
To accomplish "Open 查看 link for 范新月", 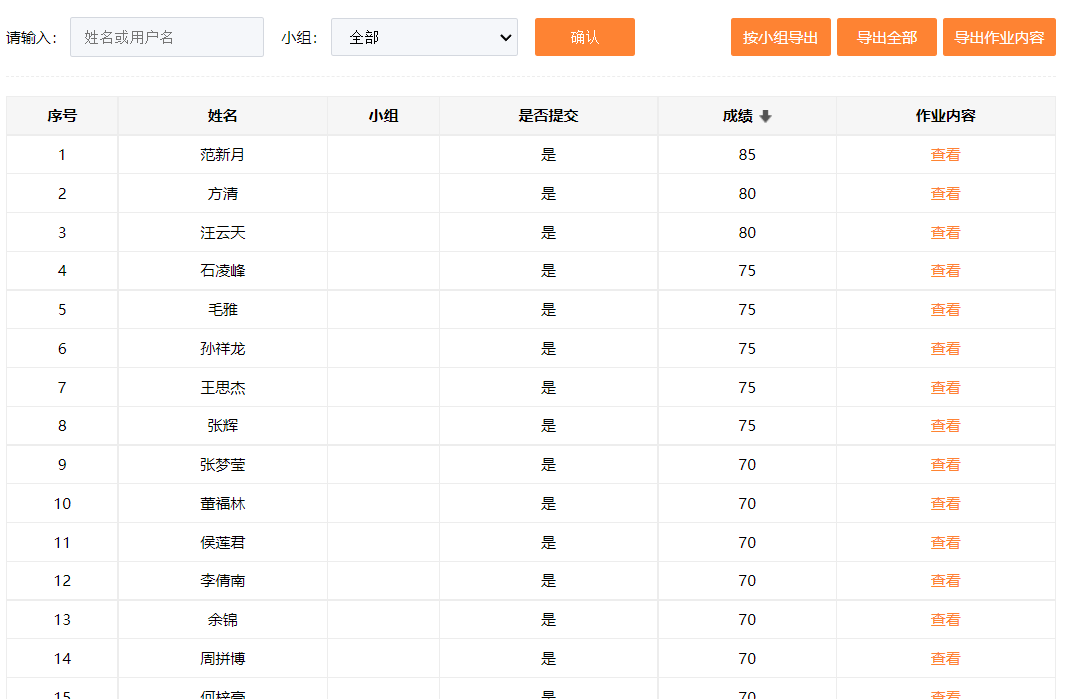I will pos(945,155).
